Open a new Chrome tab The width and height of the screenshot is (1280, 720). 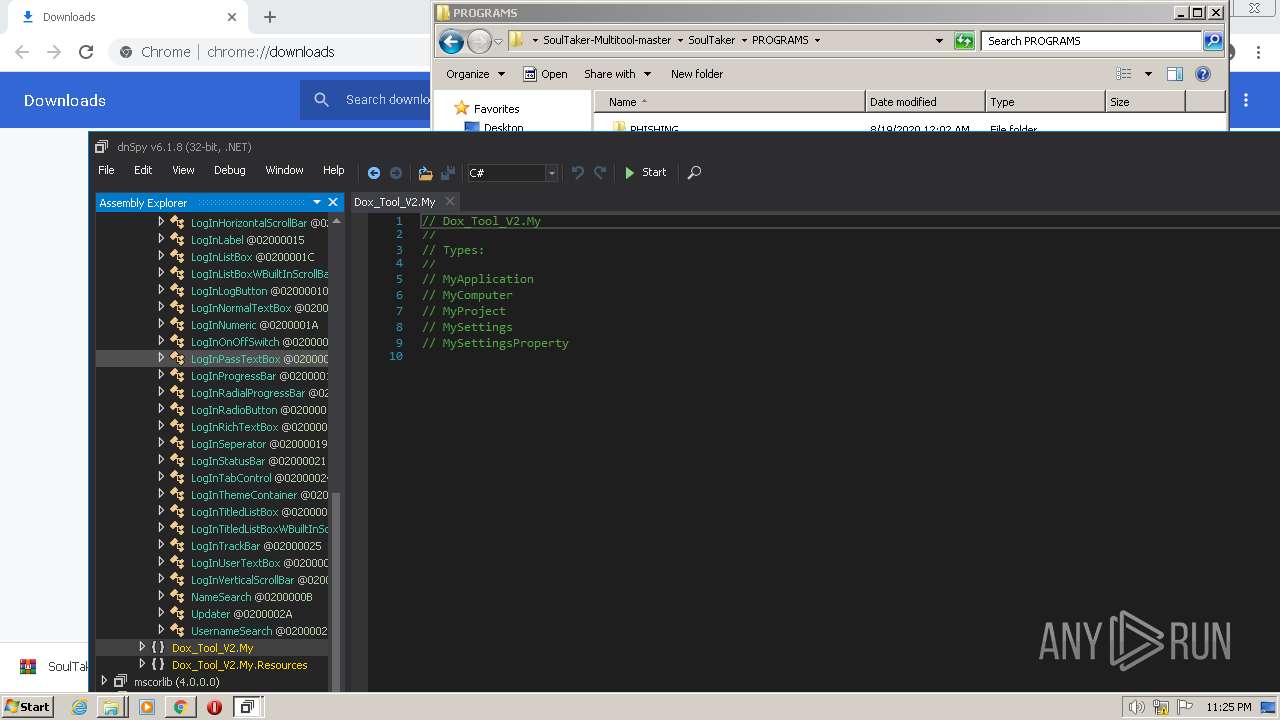tap(270, 17)
